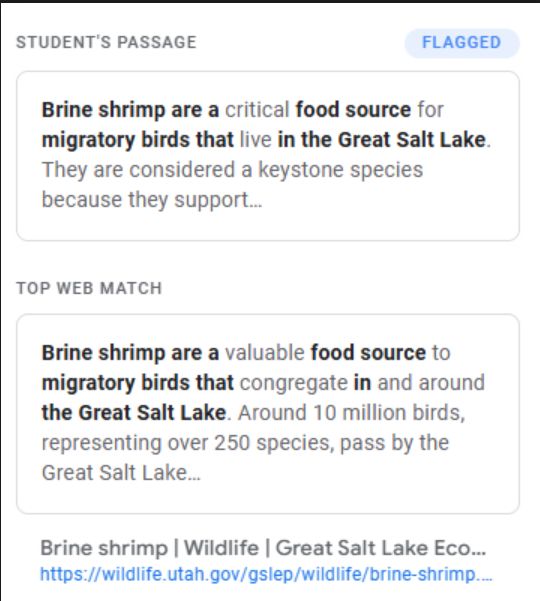Click truncated 'because they support…' text
540x601 pixels.
coord(152,200)
